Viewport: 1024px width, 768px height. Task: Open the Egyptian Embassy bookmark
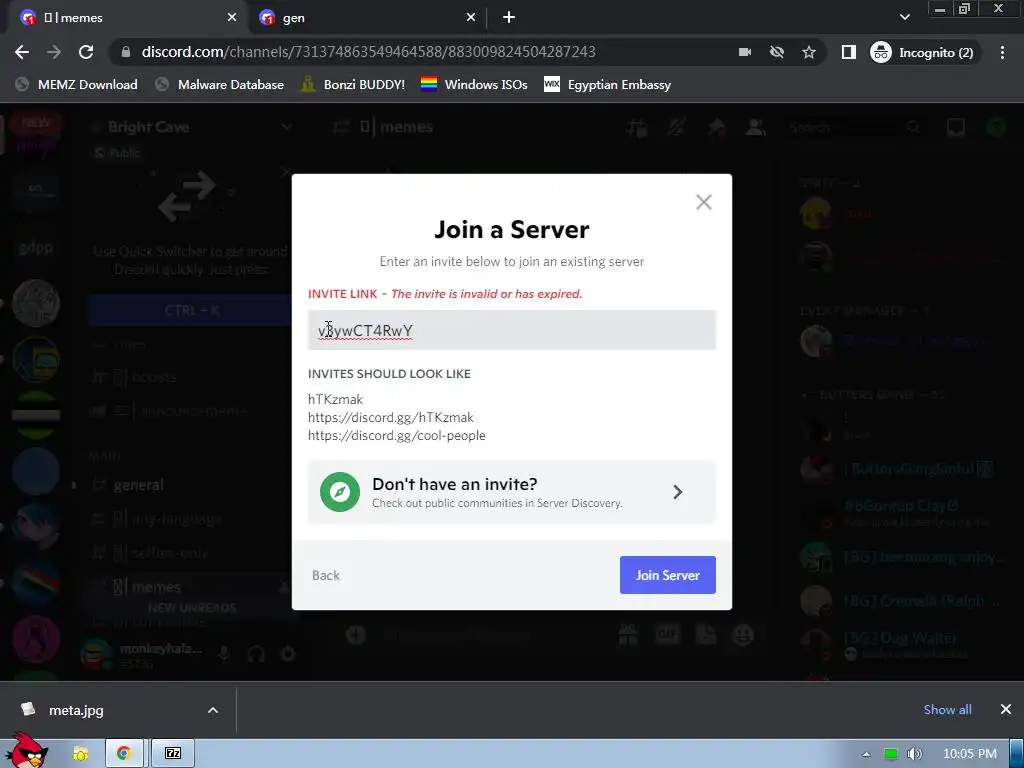607,84
